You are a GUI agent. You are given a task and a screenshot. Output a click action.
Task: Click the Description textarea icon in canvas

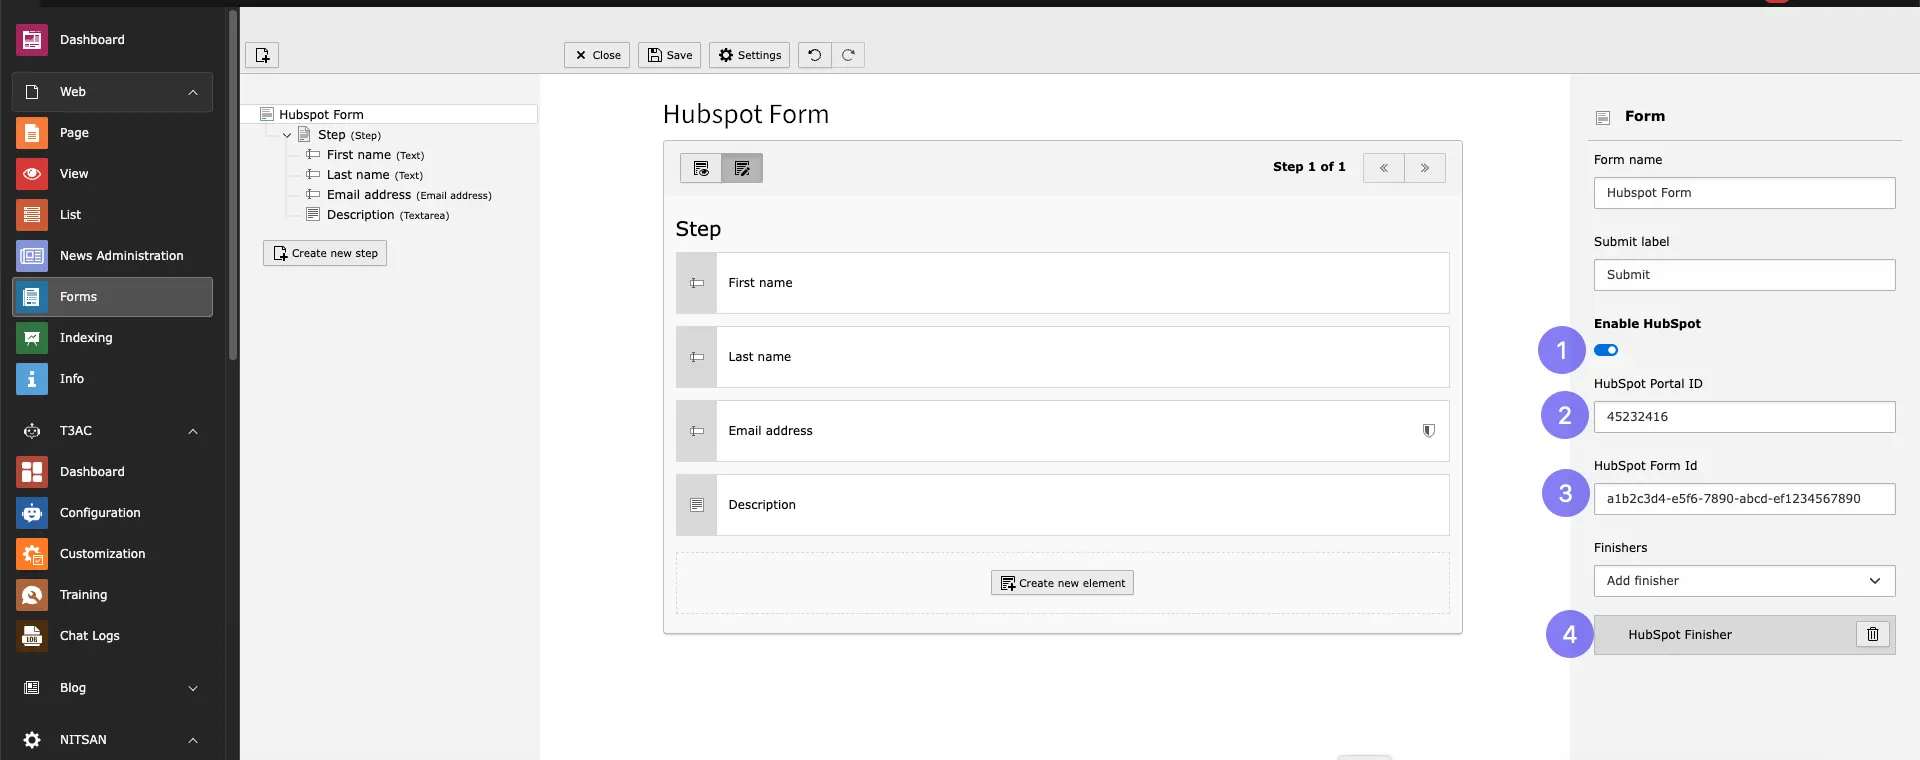point(697,505)
